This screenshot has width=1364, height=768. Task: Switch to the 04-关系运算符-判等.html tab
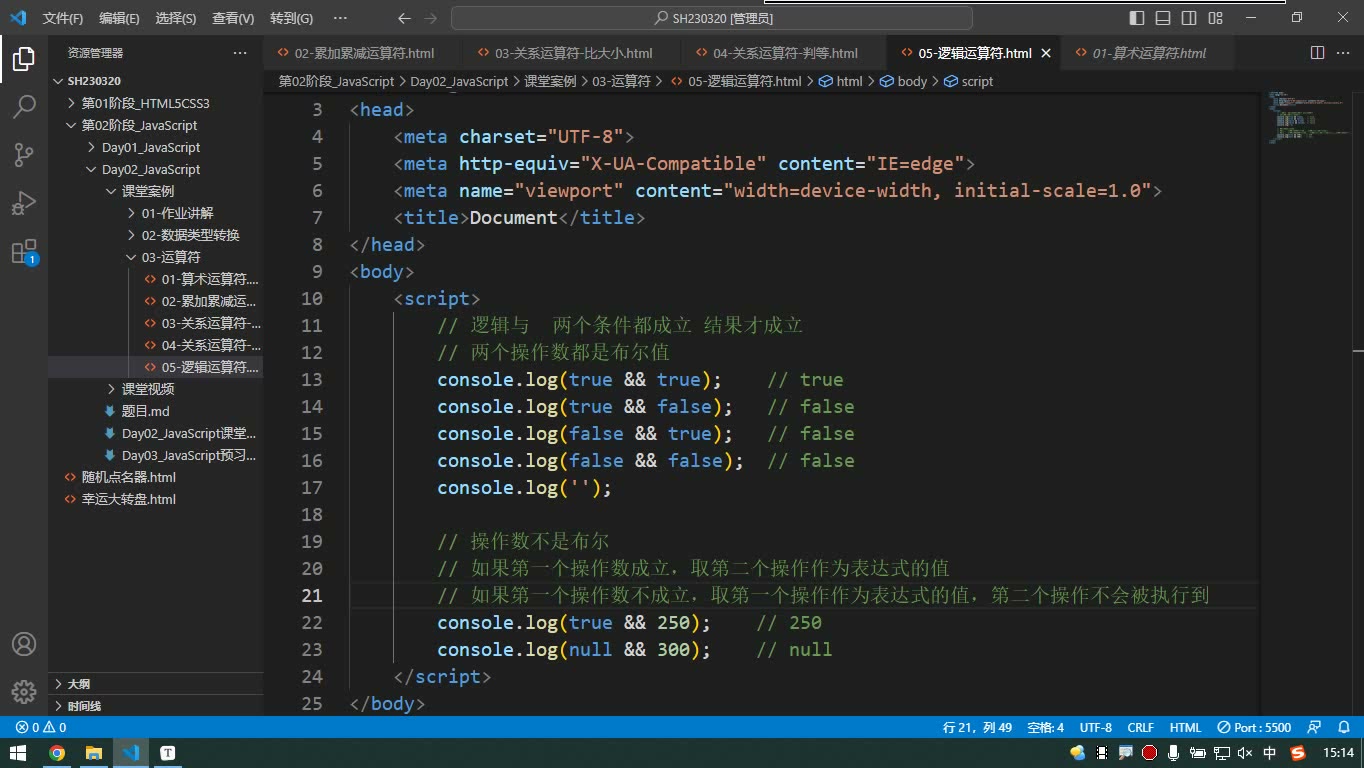(785, 53)
